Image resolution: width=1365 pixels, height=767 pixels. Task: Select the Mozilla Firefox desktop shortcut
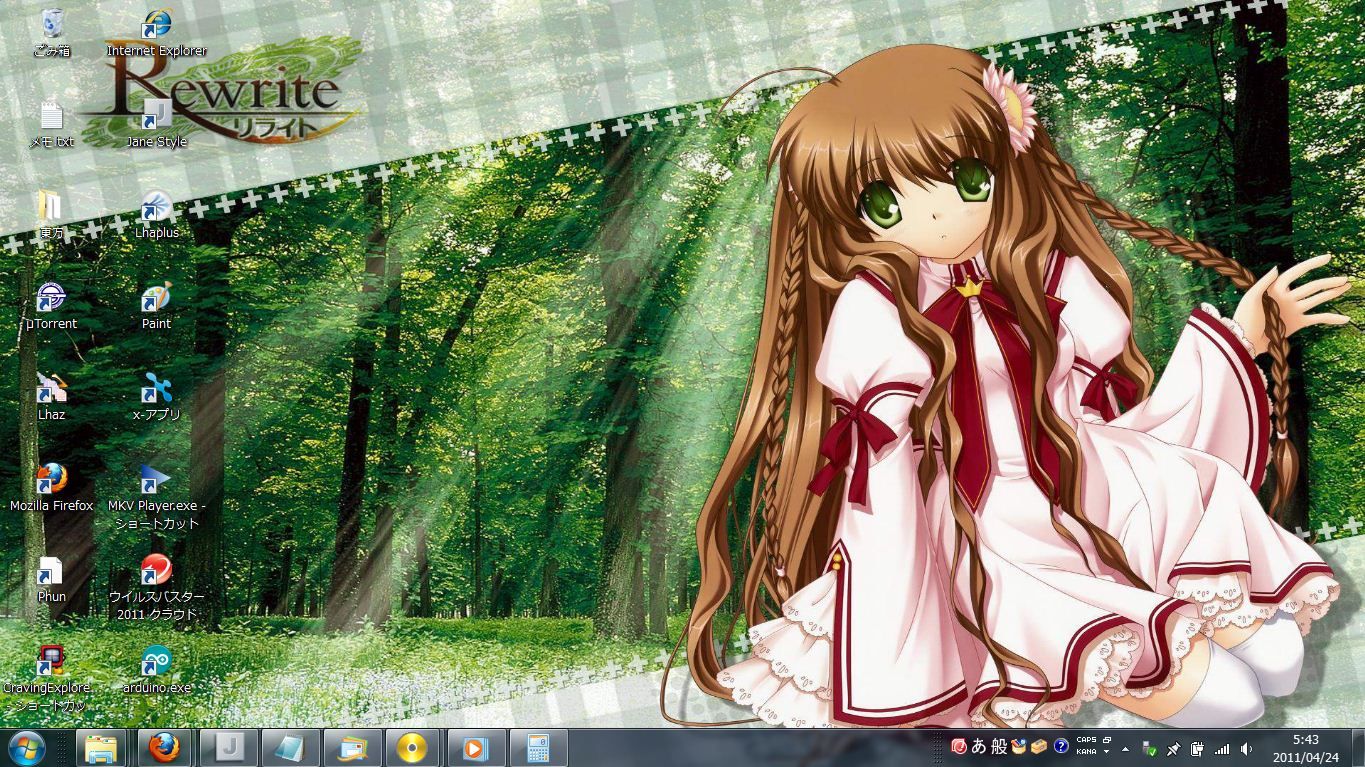click(52, 488)
